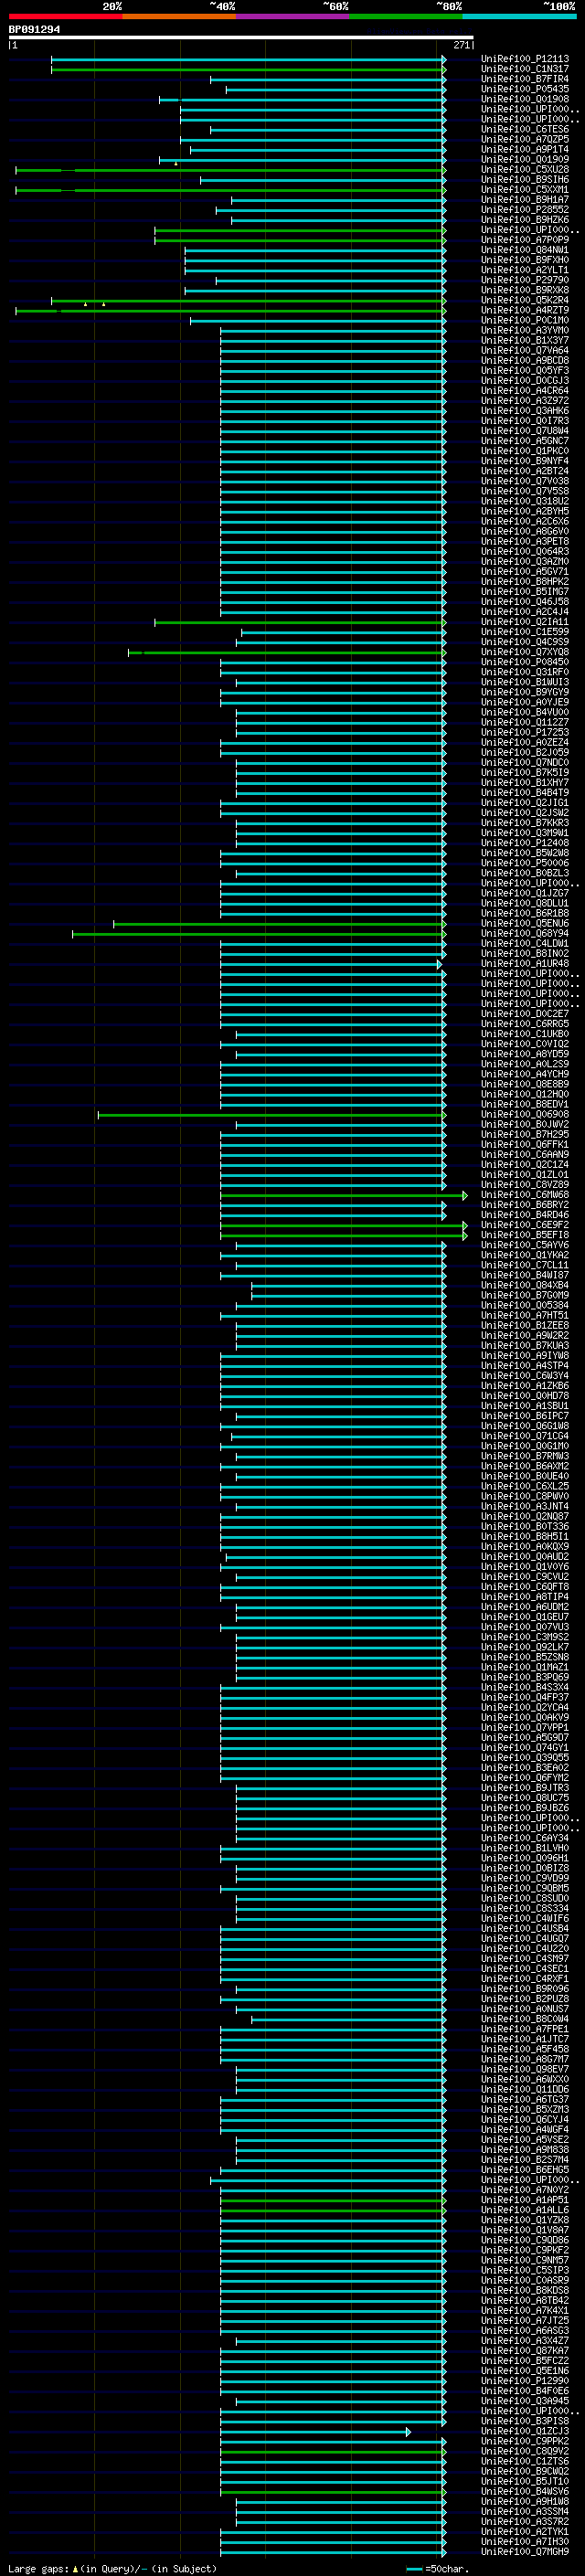The width and height of the screenshot is (585, 2576).
Task: Open hit UniRef100_Q7NDC0
Action: click(525, 762)
